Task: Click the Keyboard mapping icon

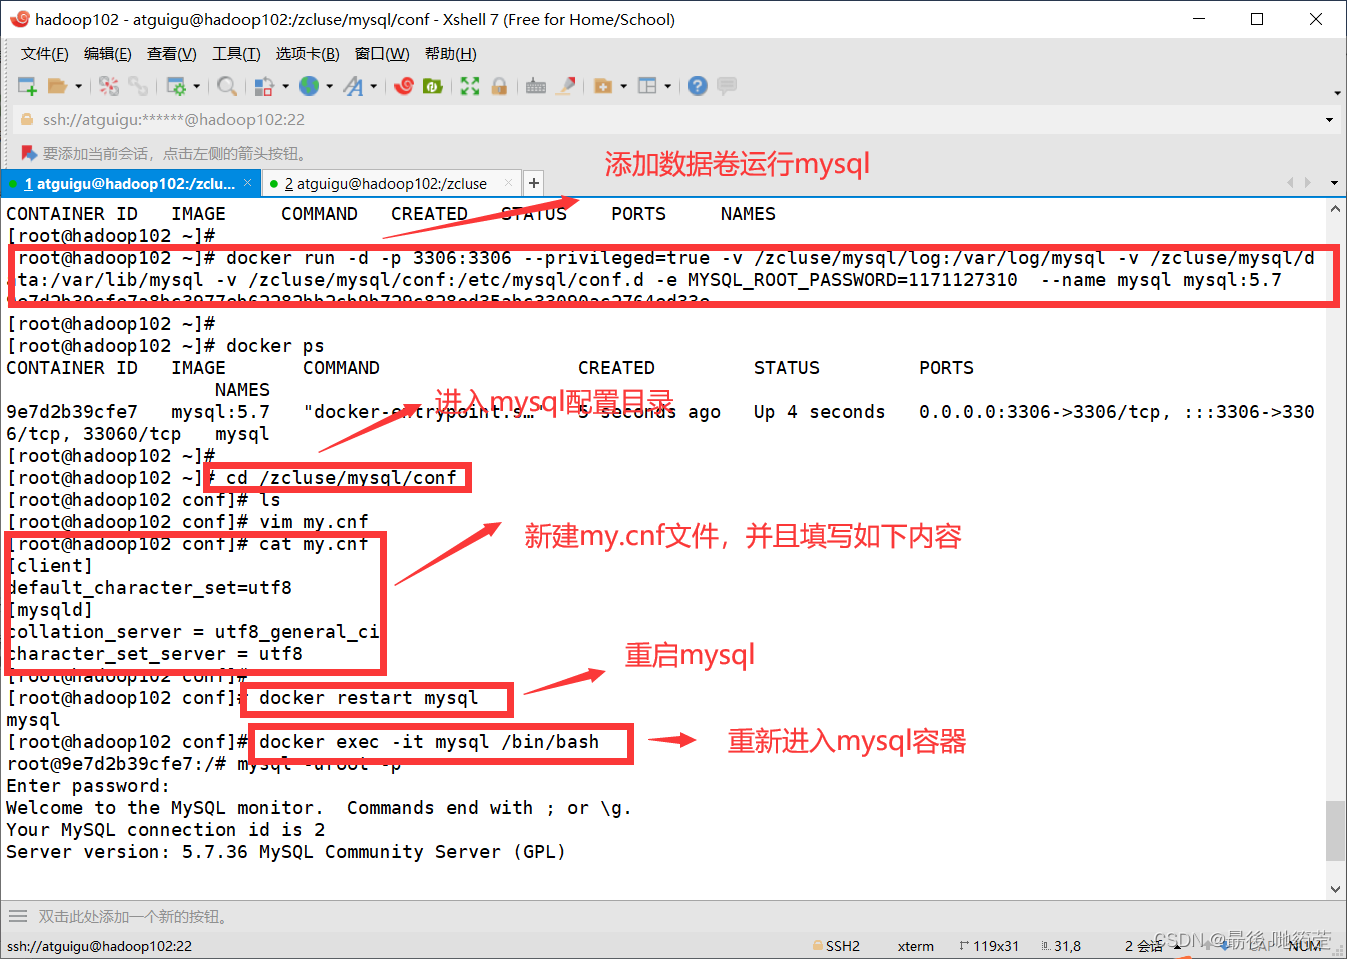Action: pyautogui.click(x=536, y=87)
